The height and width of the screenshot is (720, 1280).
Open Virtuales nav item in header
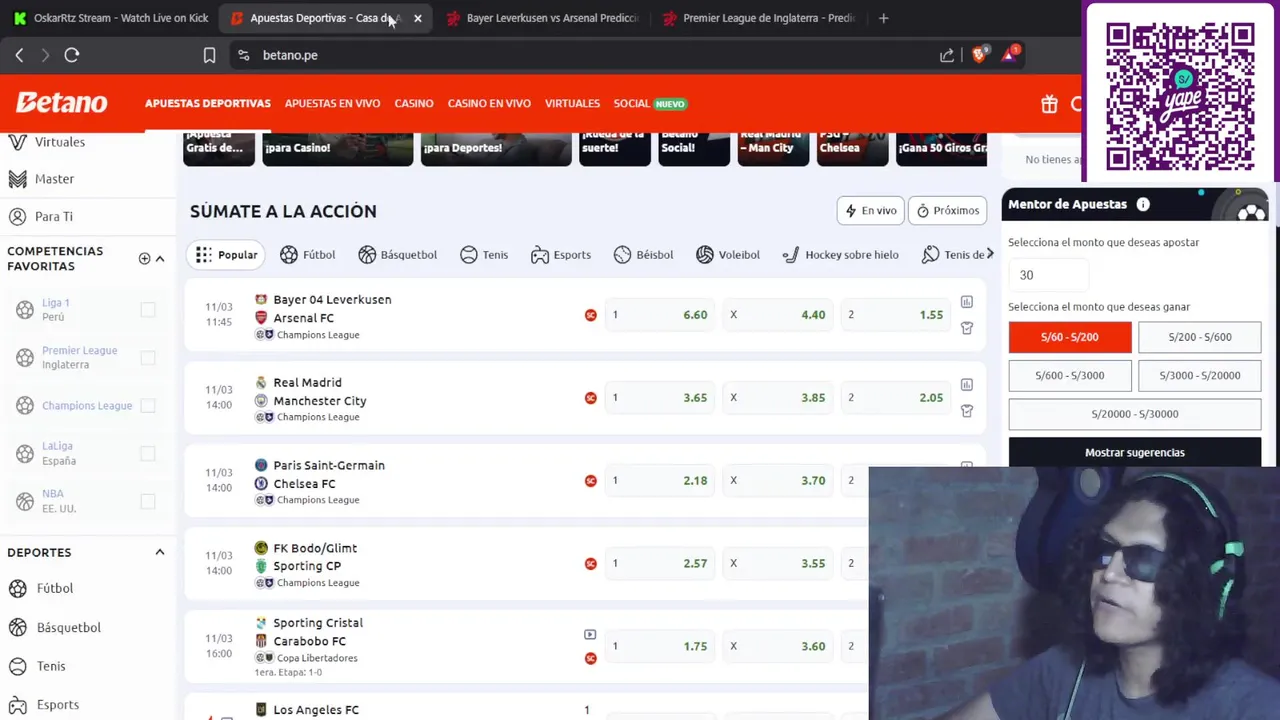coord(572,104)
